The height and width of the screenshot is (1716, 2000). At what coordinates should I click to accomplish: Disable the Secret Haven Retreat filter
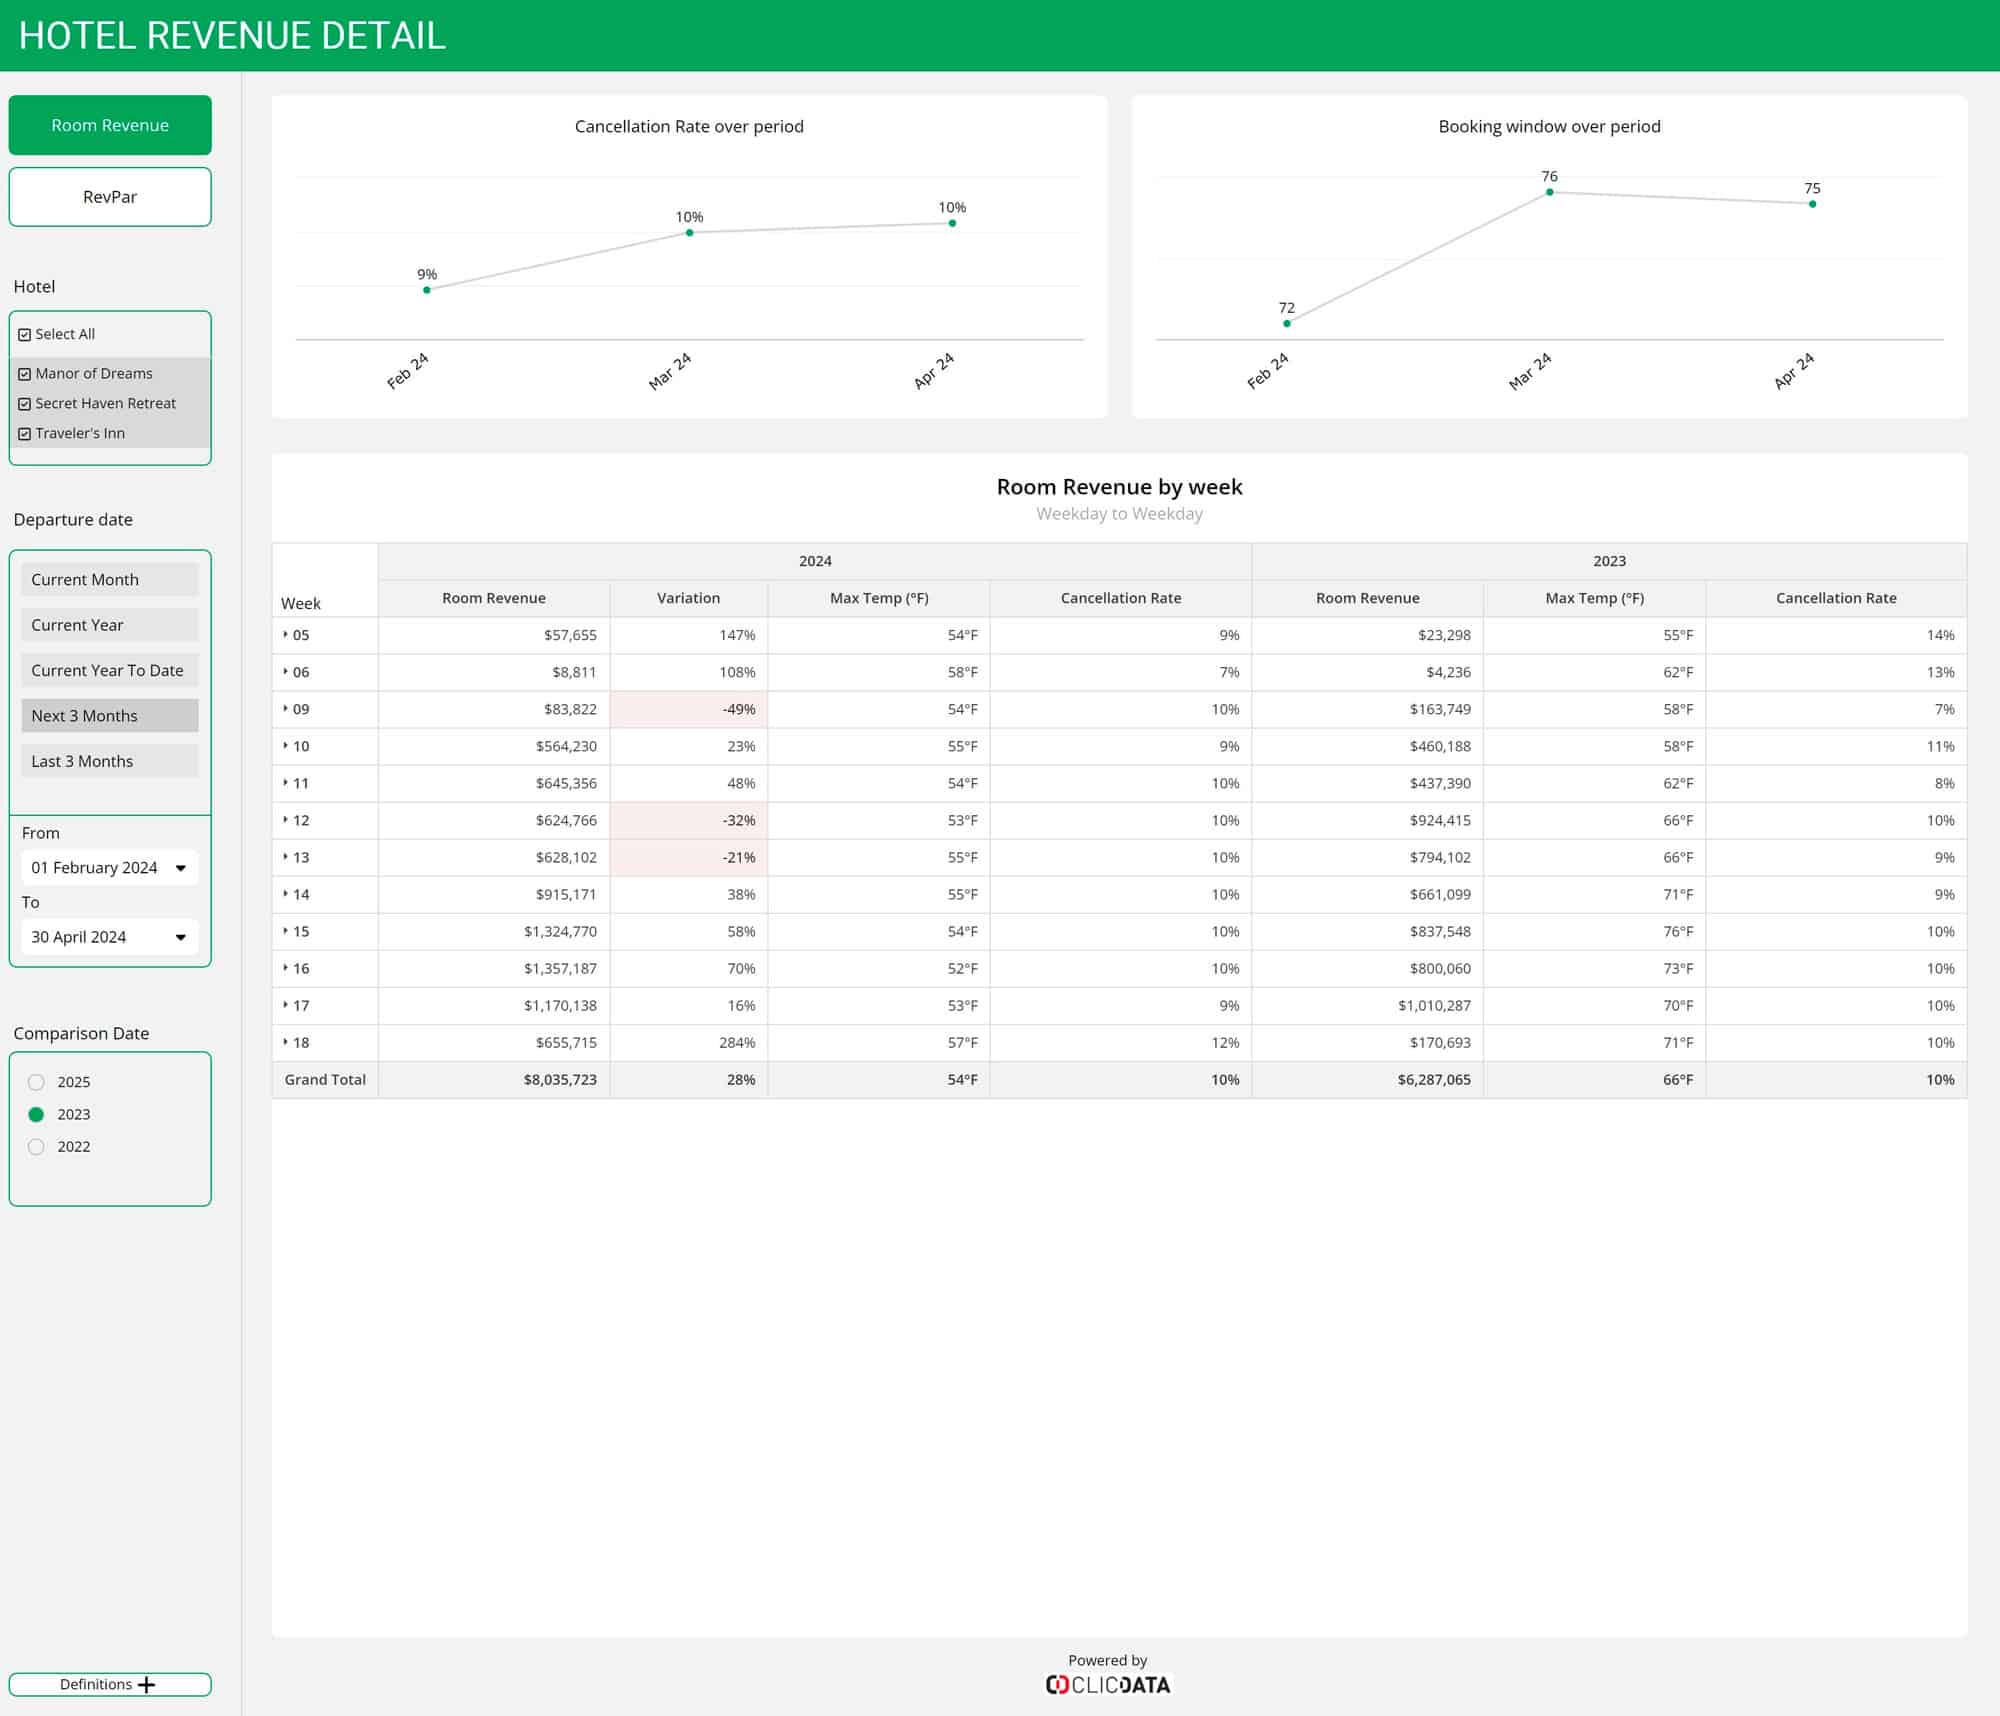pos(25,403)
